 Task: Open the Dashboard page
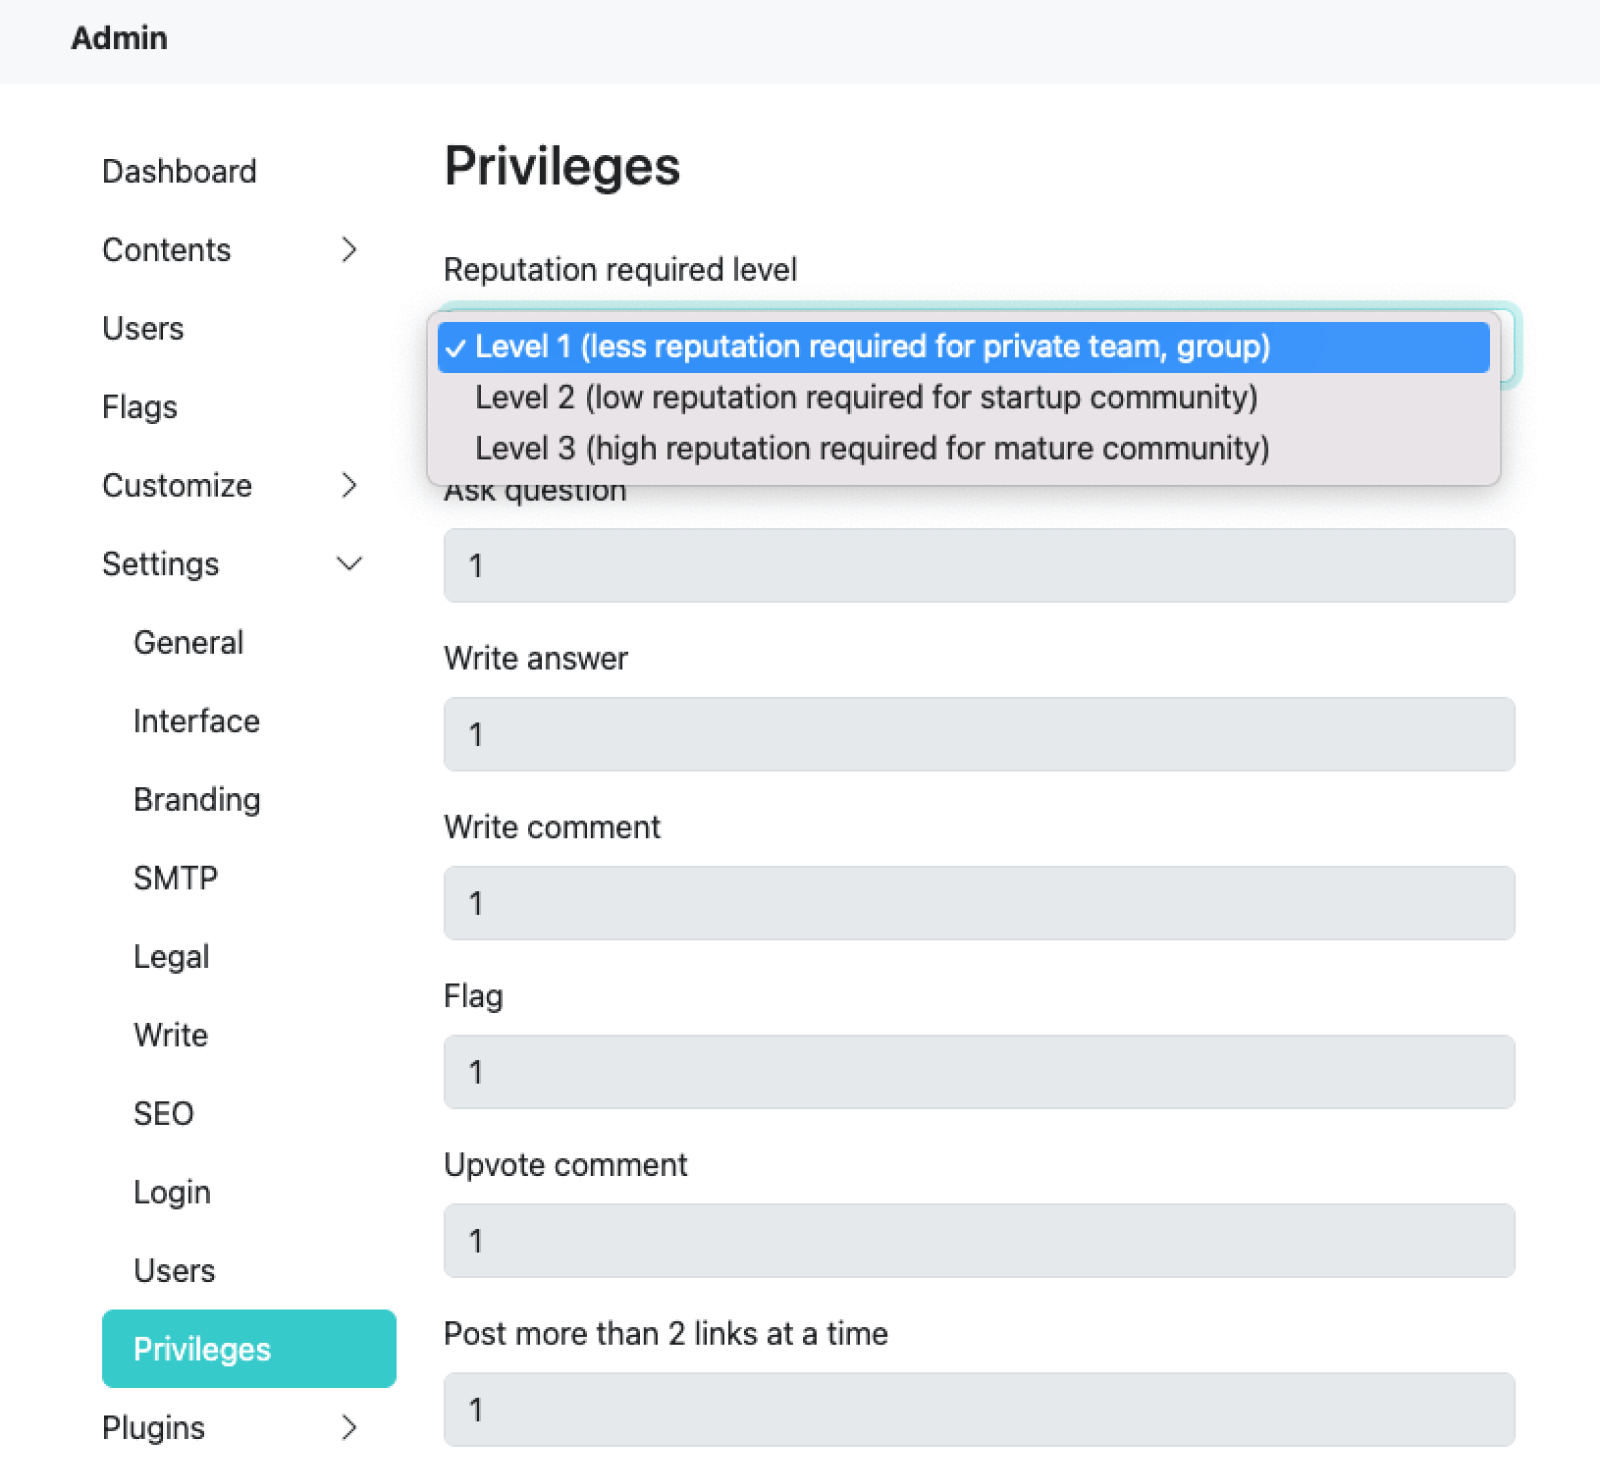(x=179, y=170)
